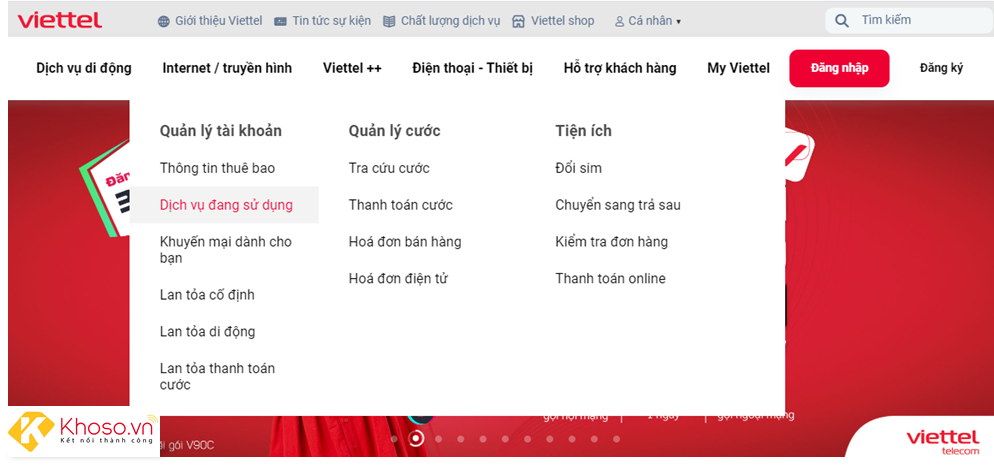Select Tra cứu cước
Viewport: 994px width, 465px height.
389,168
